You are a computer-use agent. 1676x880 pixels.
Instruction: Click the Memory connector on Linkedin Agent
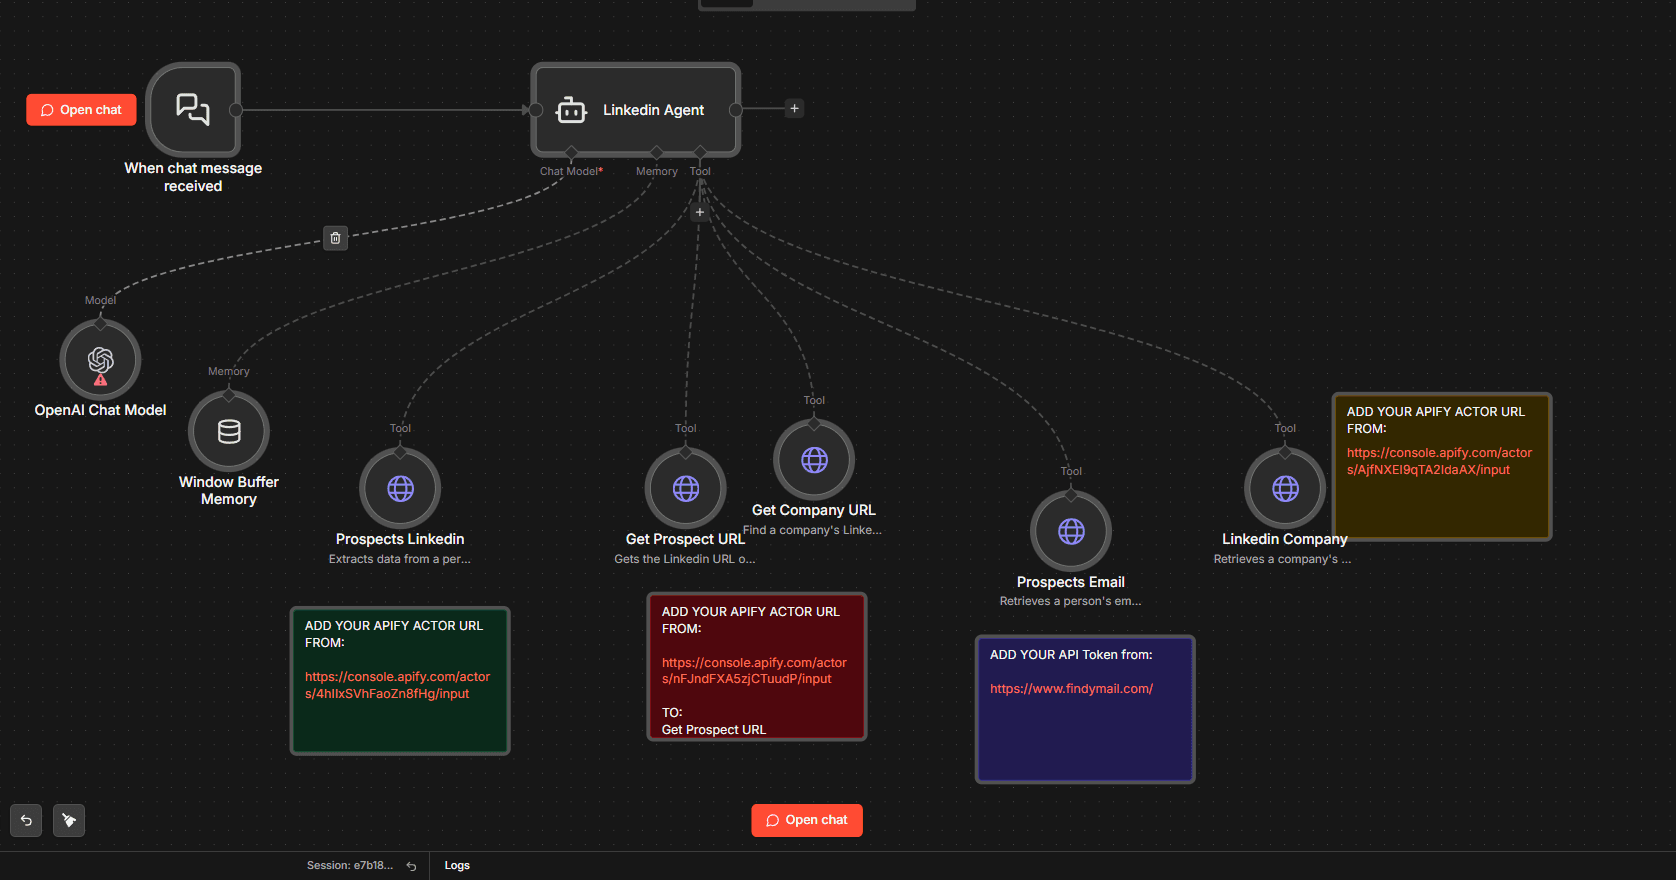click(x=656, y=152)
